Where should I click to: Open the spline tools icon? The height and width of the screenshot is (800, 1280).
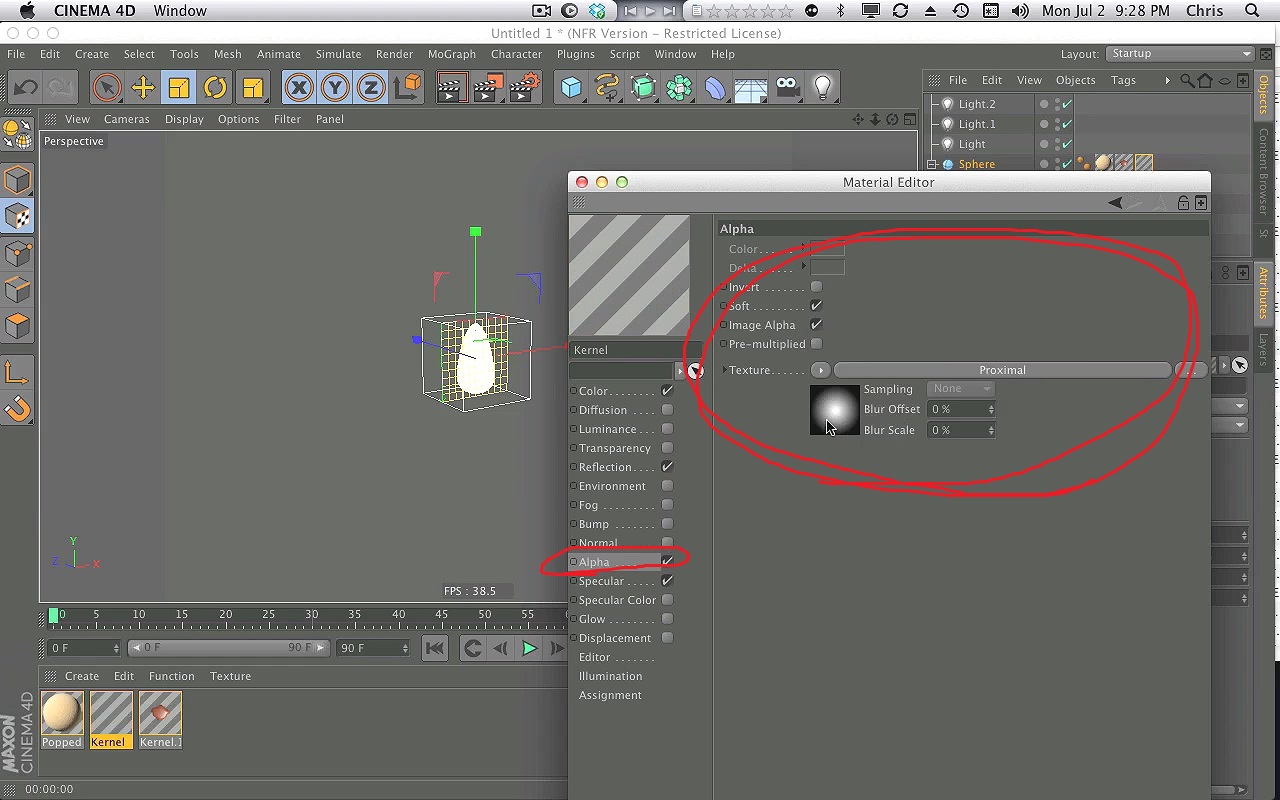pos(607,88)
